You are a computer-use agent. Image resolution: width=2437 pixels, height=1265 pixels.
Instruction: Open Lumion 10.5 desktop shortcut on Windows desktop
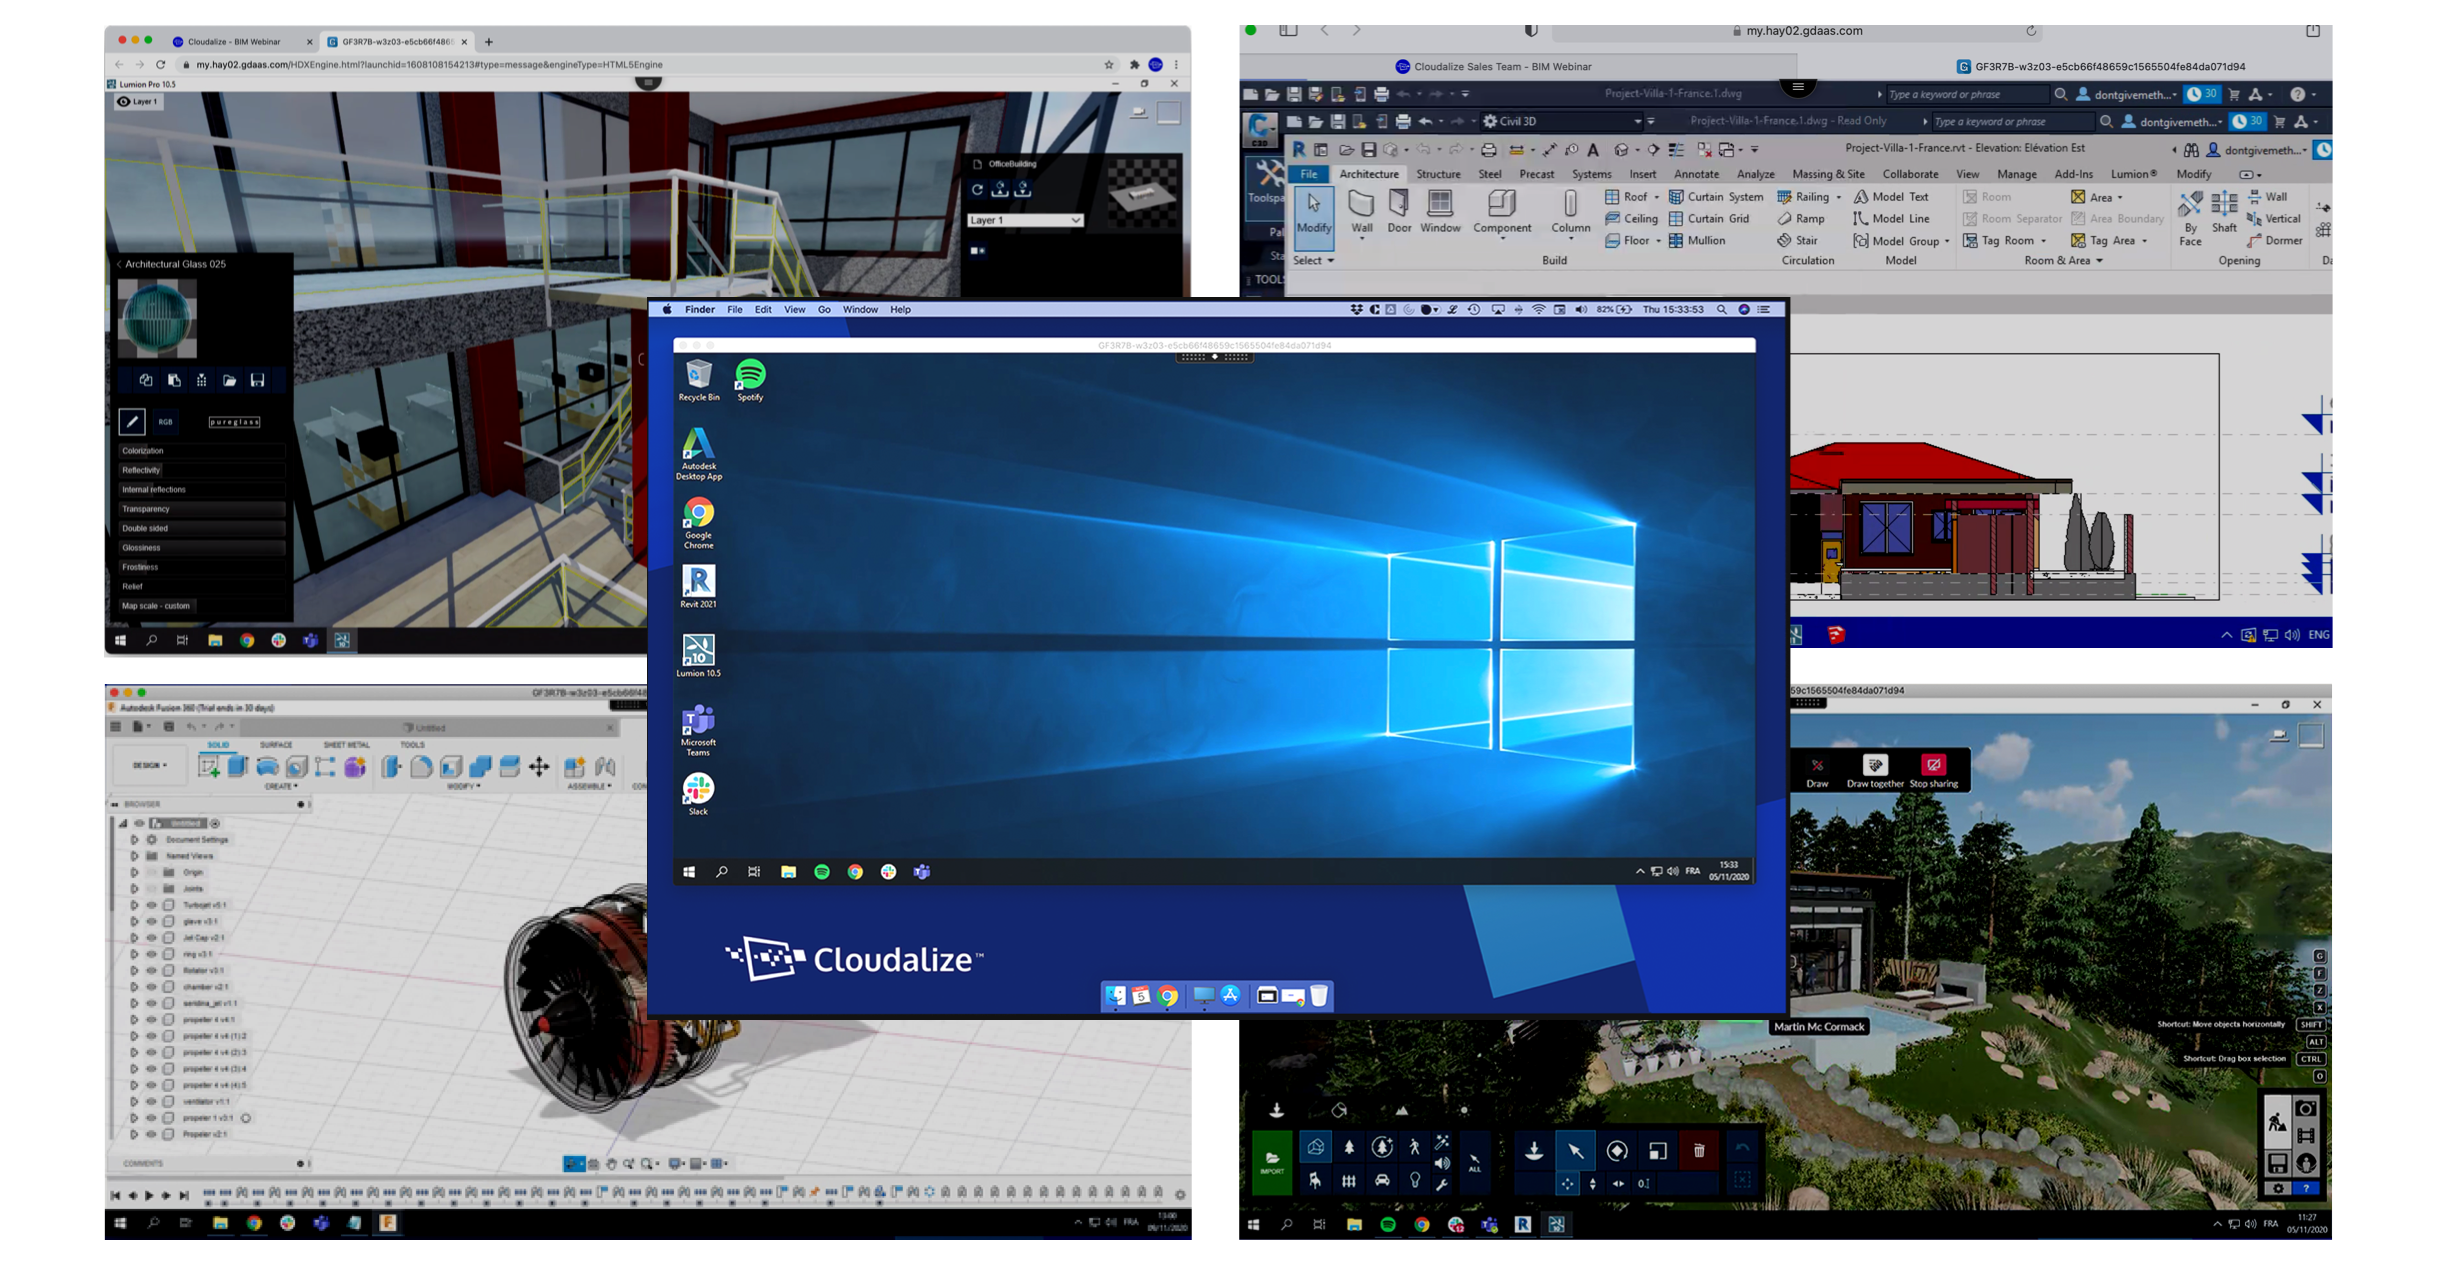tap(698, 655)
